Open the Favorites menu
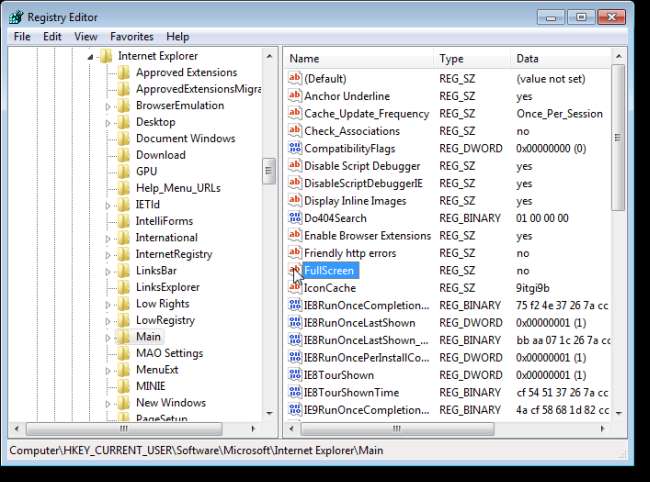 (132, 36)
